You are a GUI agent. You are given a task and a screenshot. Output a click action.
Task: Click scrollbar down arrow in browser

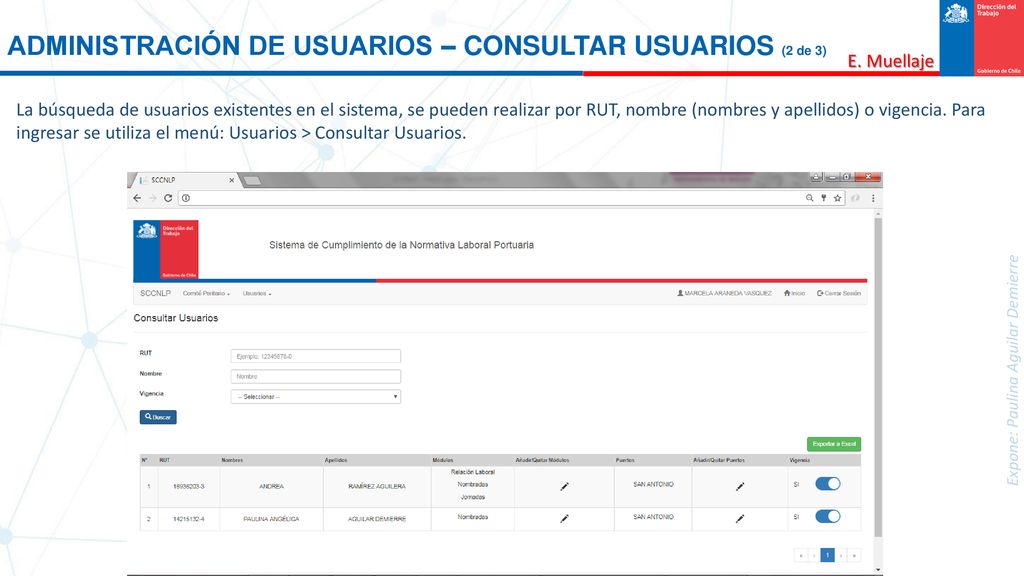point(878,569)
